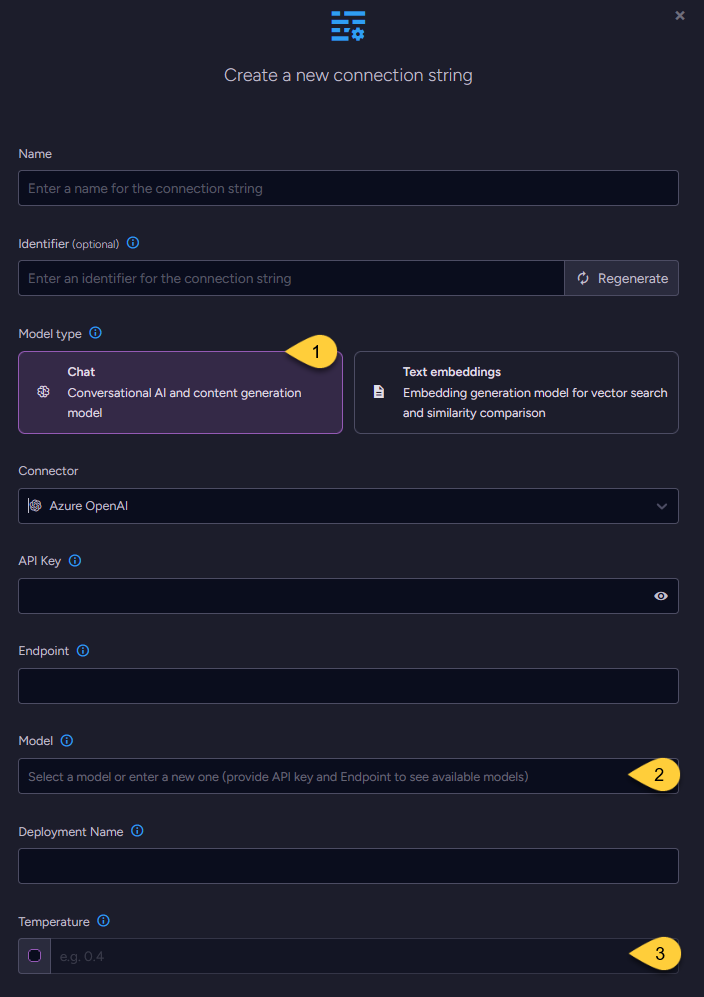Click the Regenerate button

coord(621,278)
